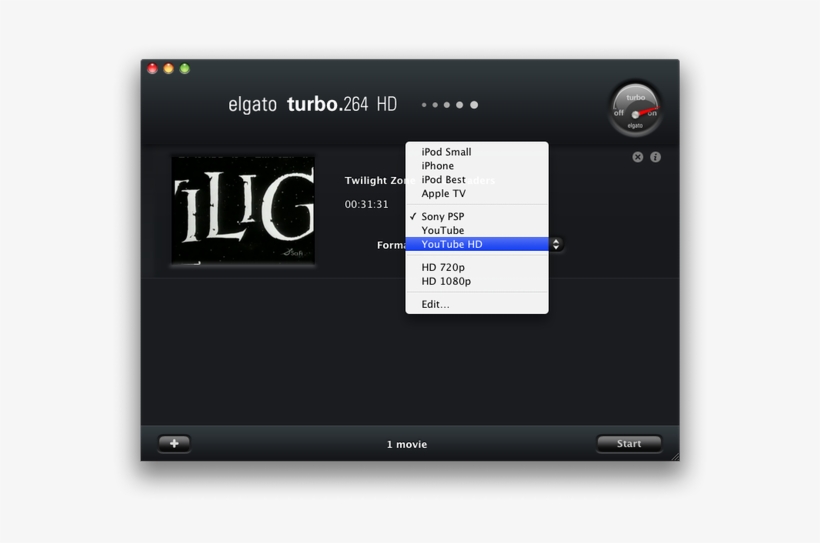Screen dimensions: 820x543
Task: Click the Format popup stepper arrows
Action: point(556,244)
